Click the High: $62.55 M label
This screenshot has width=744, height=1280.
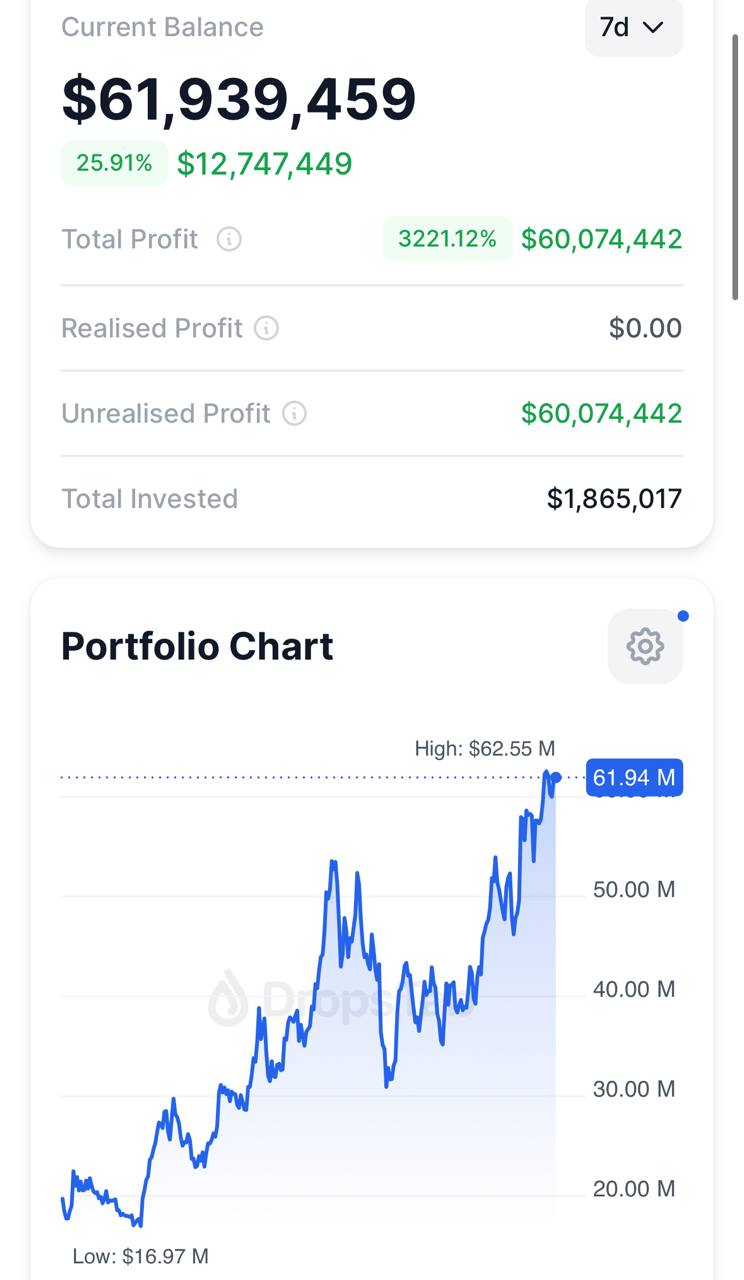click(x=485, y=749)
